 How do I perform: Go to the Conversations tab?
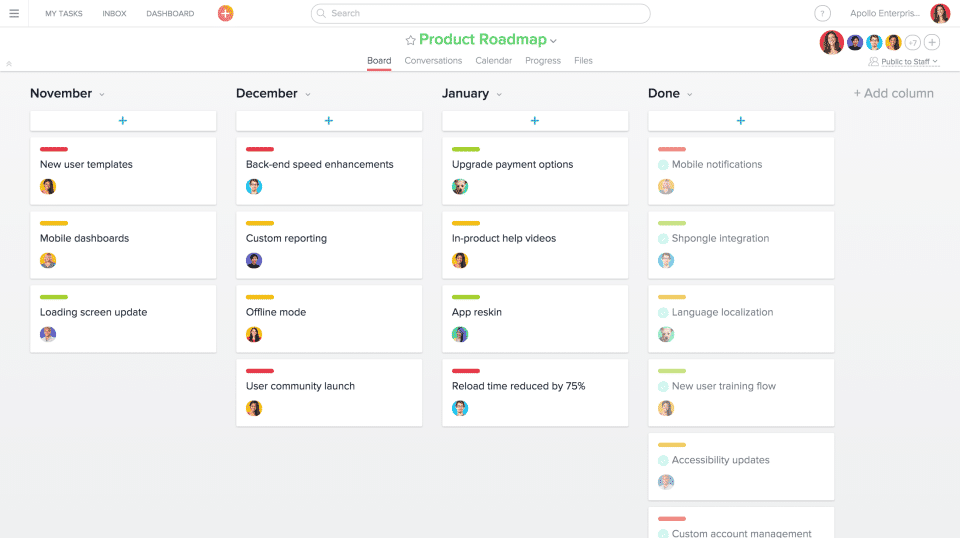[x=433, y=61]
